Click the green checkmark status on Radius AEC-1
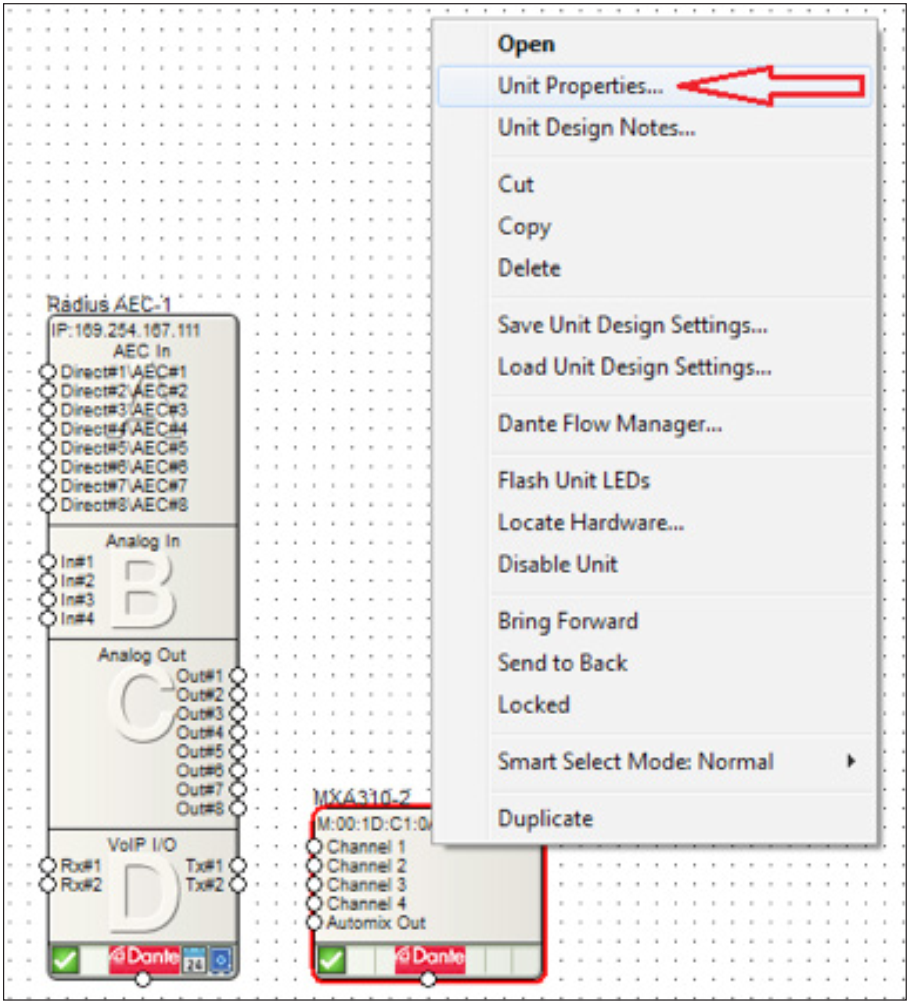The image size is (908, 1002). tap(65, 959)
